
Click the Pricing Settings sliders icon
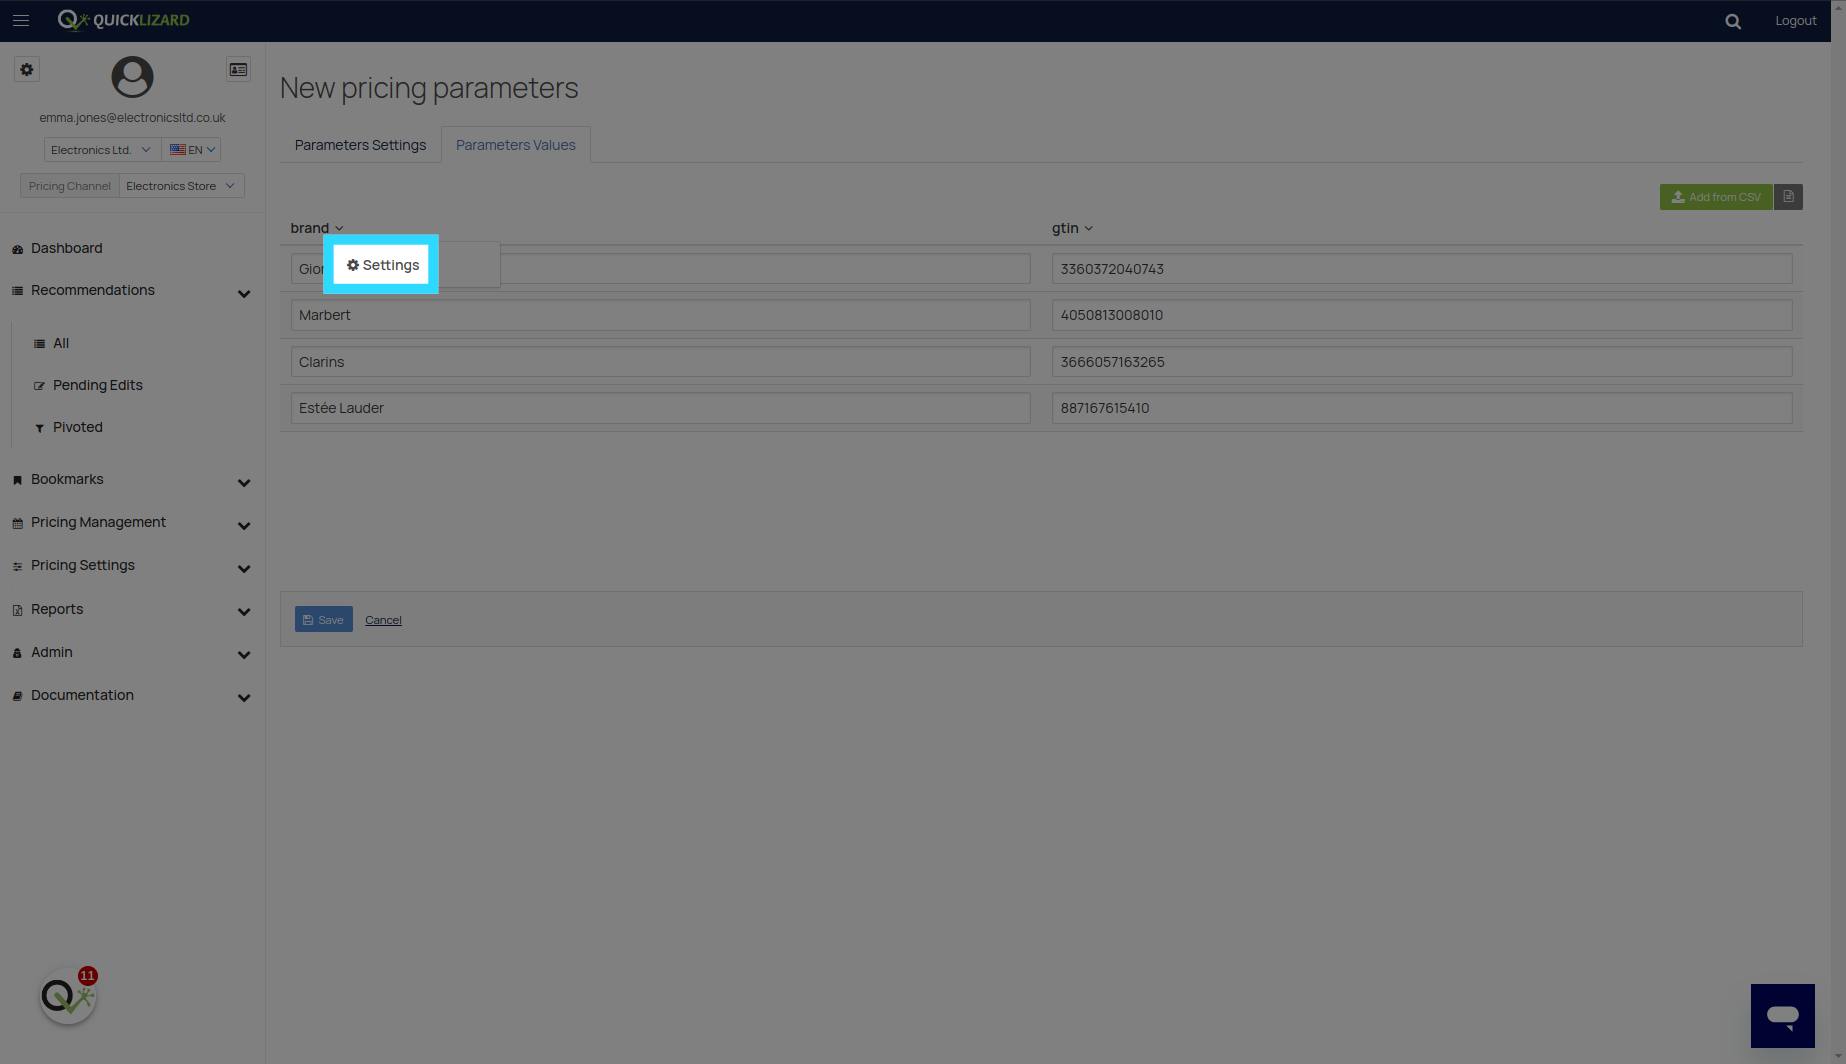click(x=17, y=566)
